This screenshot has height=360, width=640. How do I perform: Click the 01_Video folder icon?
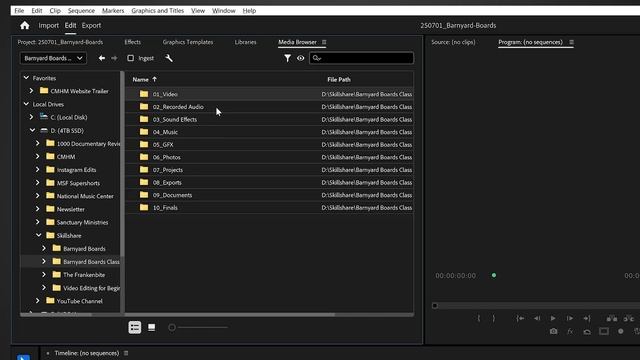click(144, 94)
